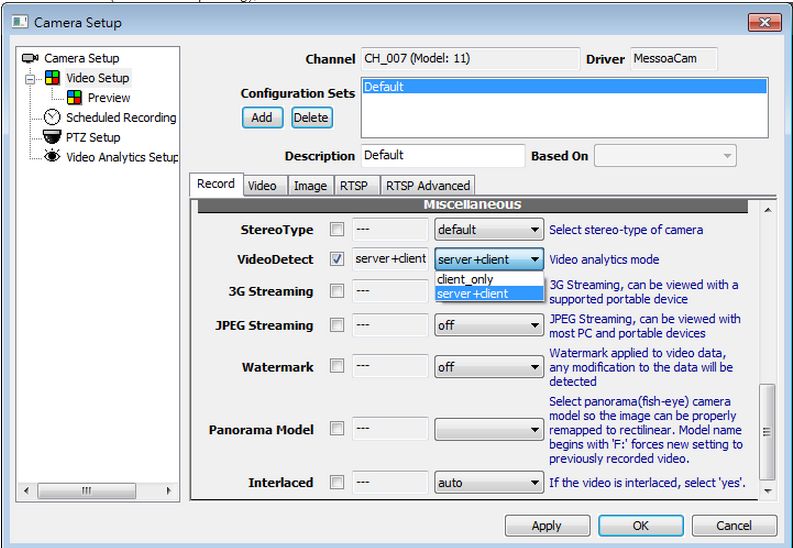Click the Channel CH_007 field

[x=470, y=59]
